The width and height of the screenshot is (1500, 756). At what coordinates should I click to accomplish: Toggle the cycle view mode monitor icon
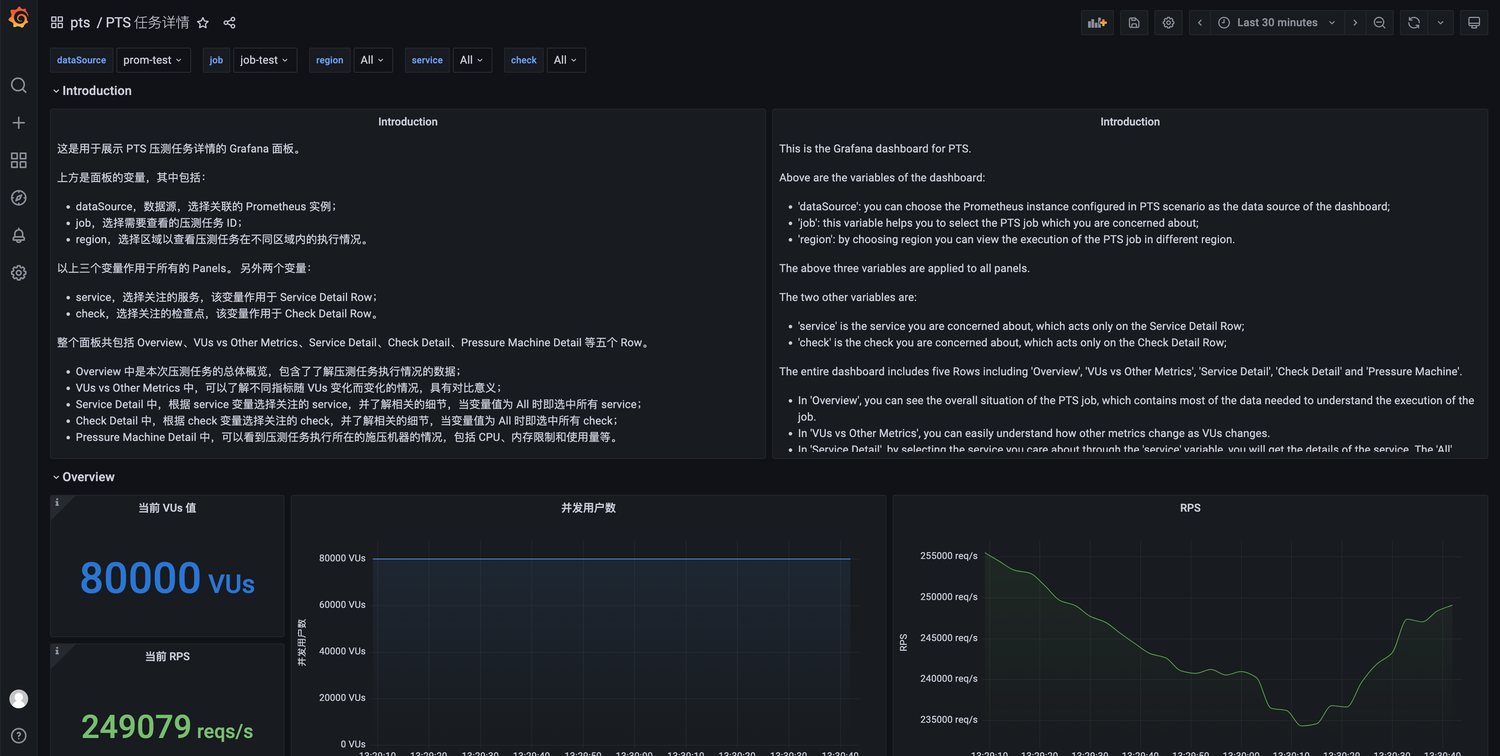point(1473,23)
